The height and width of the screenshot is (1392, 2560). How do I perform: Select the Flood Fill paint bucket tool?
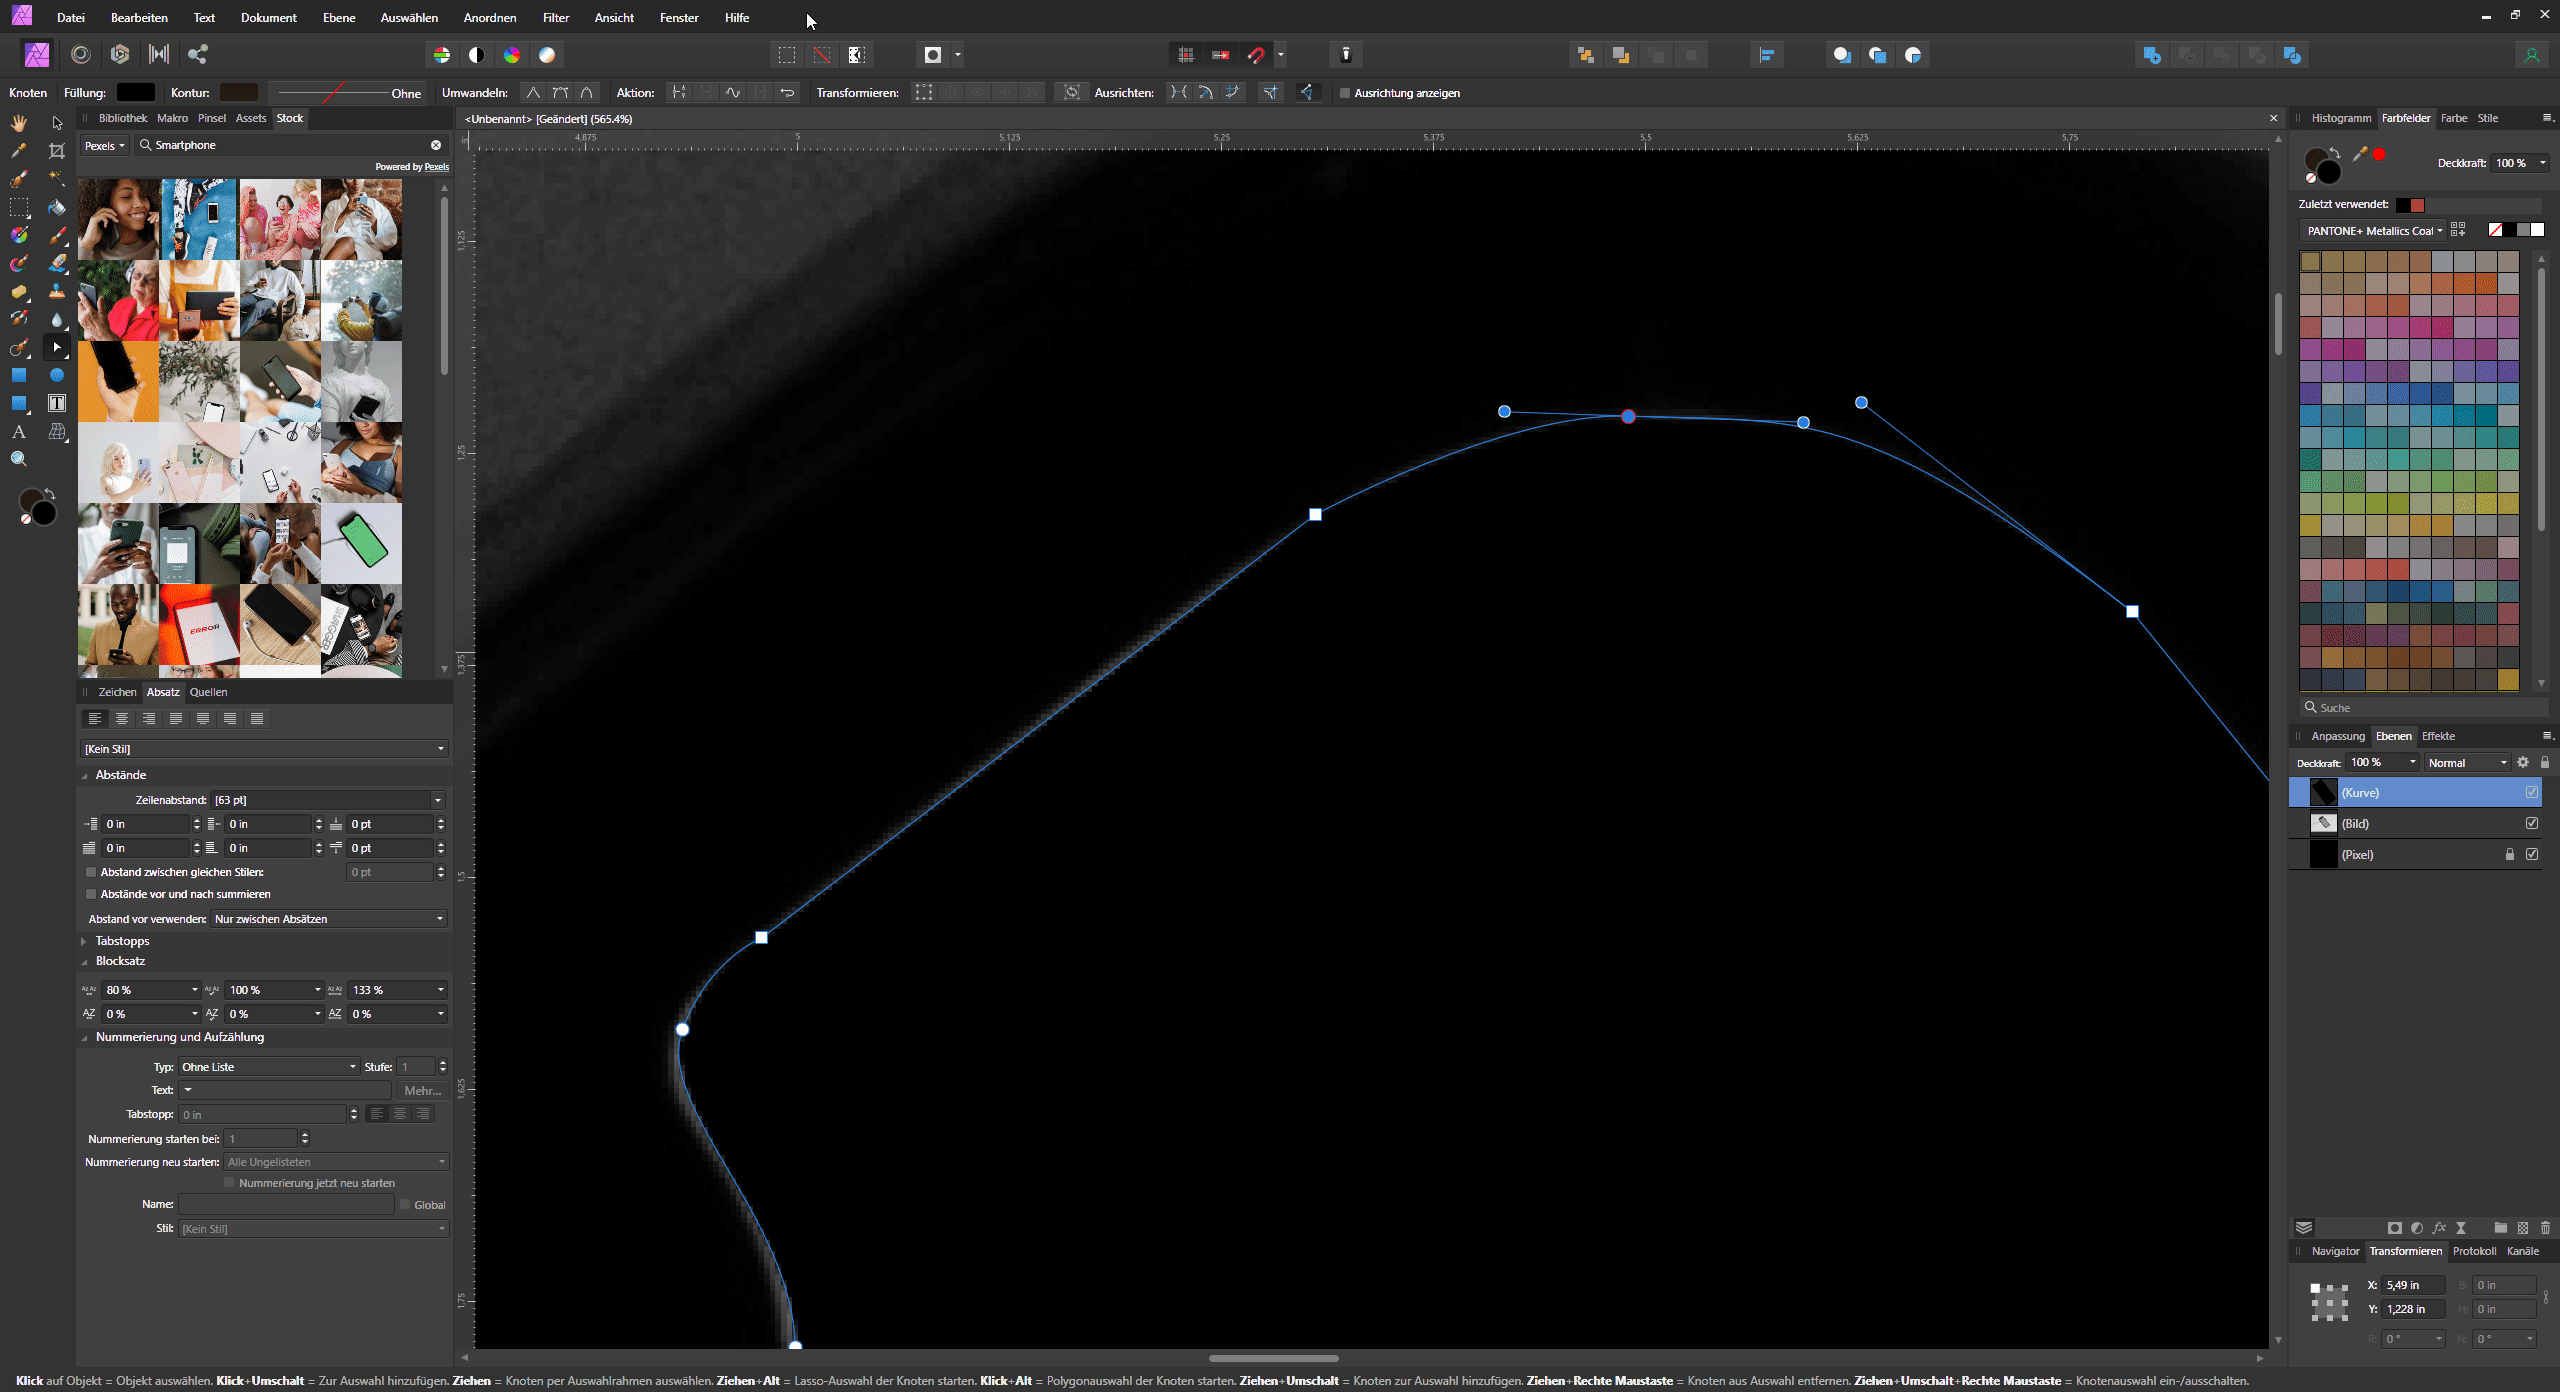pyautogui.click(x=57, y=207)
